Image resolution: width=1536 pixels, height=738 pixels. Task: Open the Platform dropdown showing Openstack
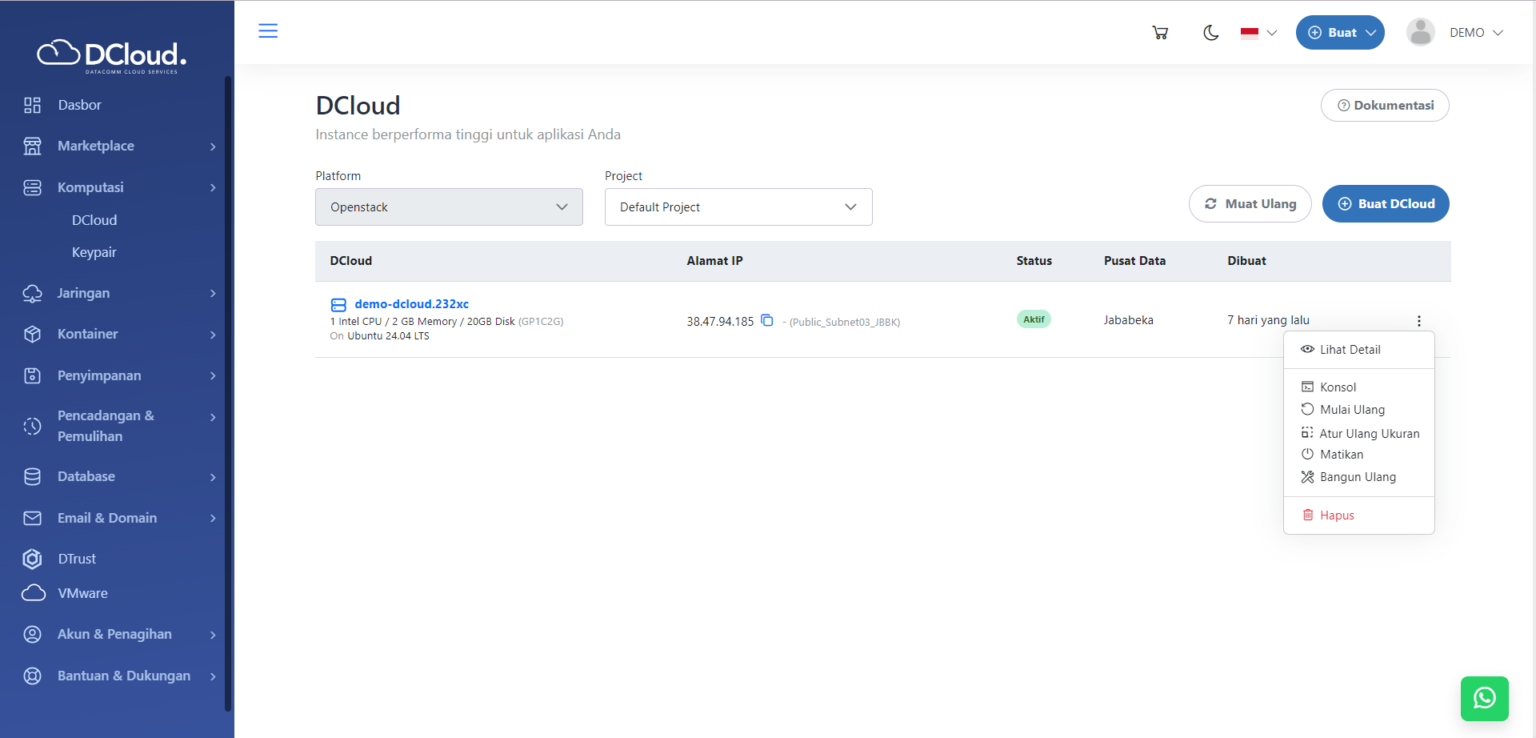tap(449, 207)
